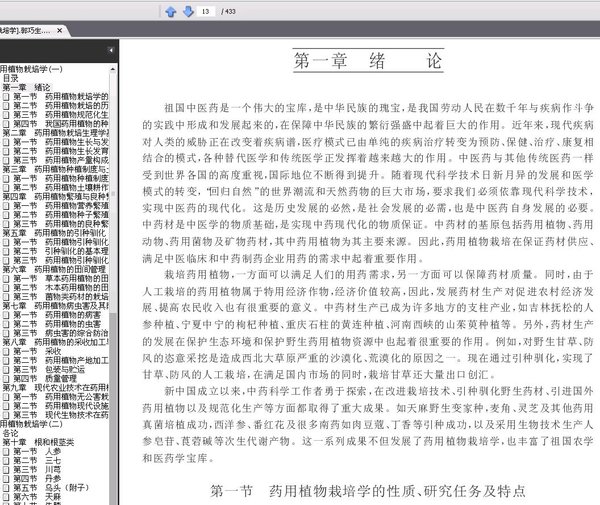Close the open document tab

tap(61, 32)
